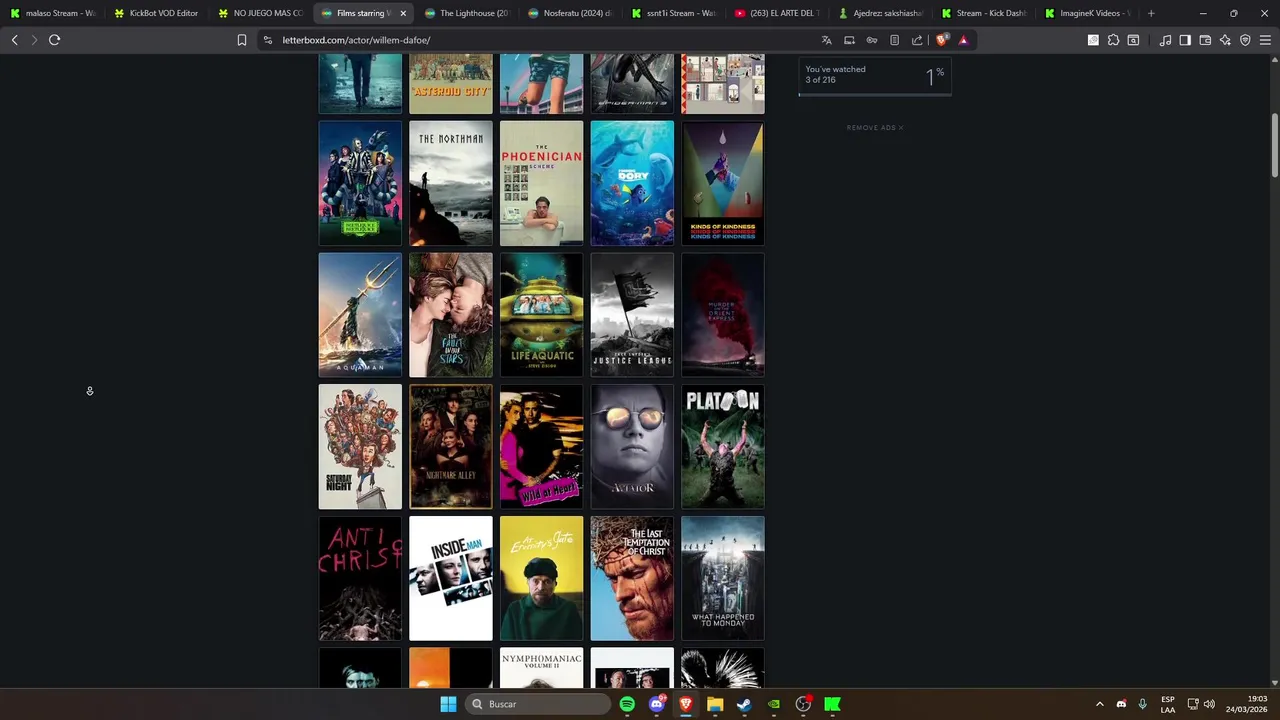The height and width of the screenshot is (720, 1280).
Task: Open the Antichrist poster
Action: click(360, 578)
